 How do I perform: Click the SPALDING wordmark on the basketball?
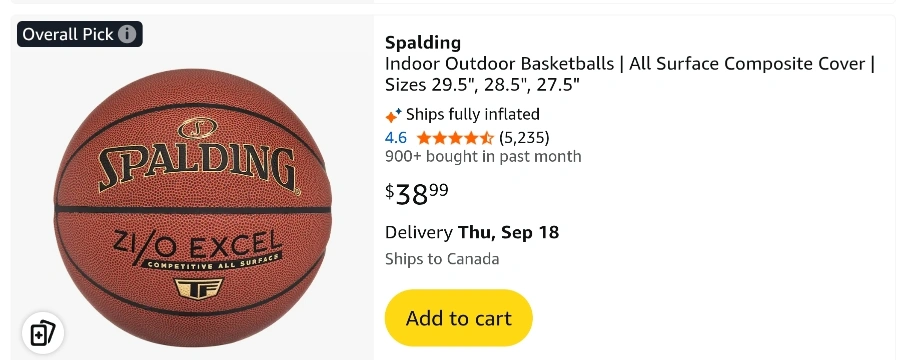(x=197, y=168)
